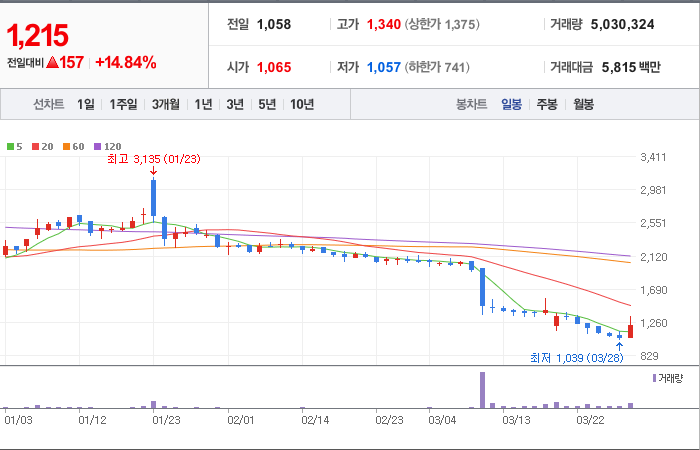Image resolution: width=700 pixels, height=450 pixels.
Task: Switch to 월봉 monthly candles
Action: (x=583, y=104)
